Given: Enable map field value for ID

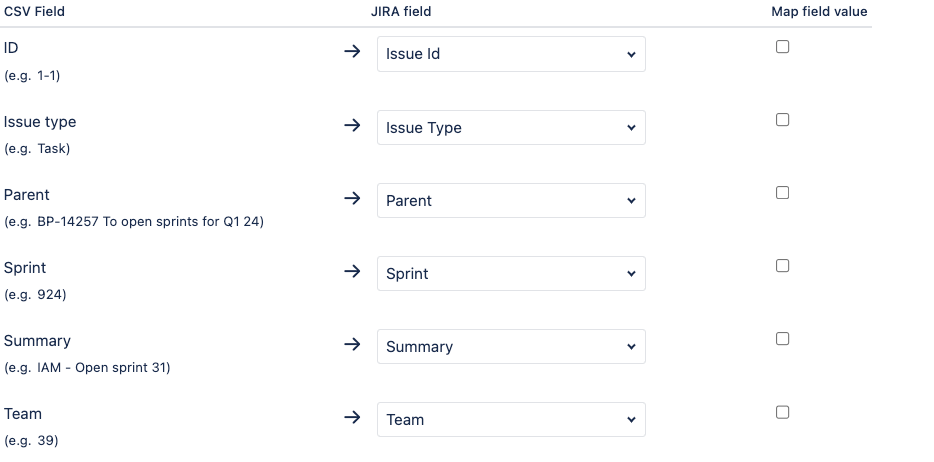Looking at the screenshot, I should (x=782, y=46).
